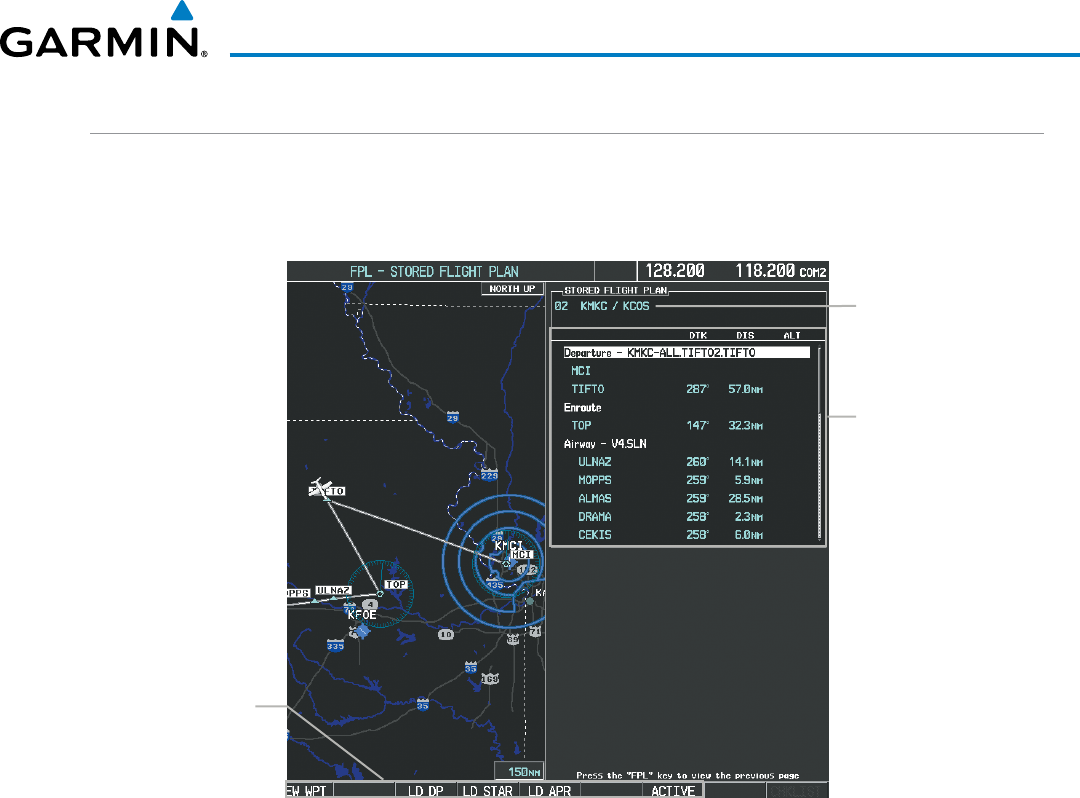Click the NORTH UP orientation box

512,288
